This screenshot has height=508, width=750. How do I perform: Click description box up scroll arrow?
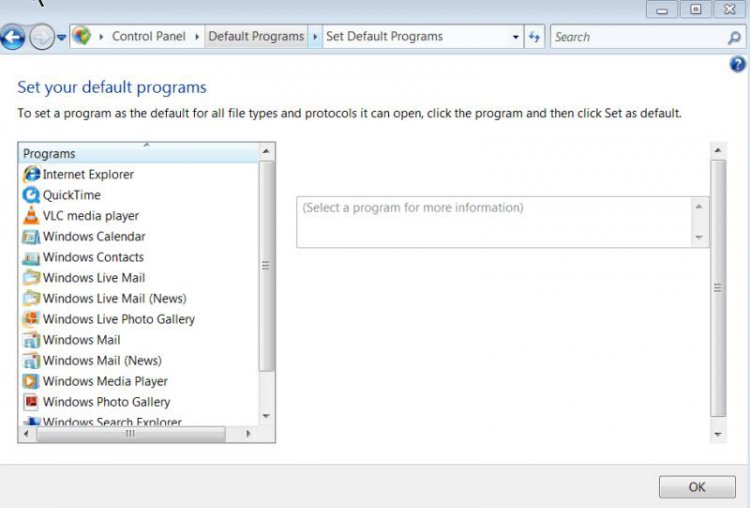coord(699,207)
